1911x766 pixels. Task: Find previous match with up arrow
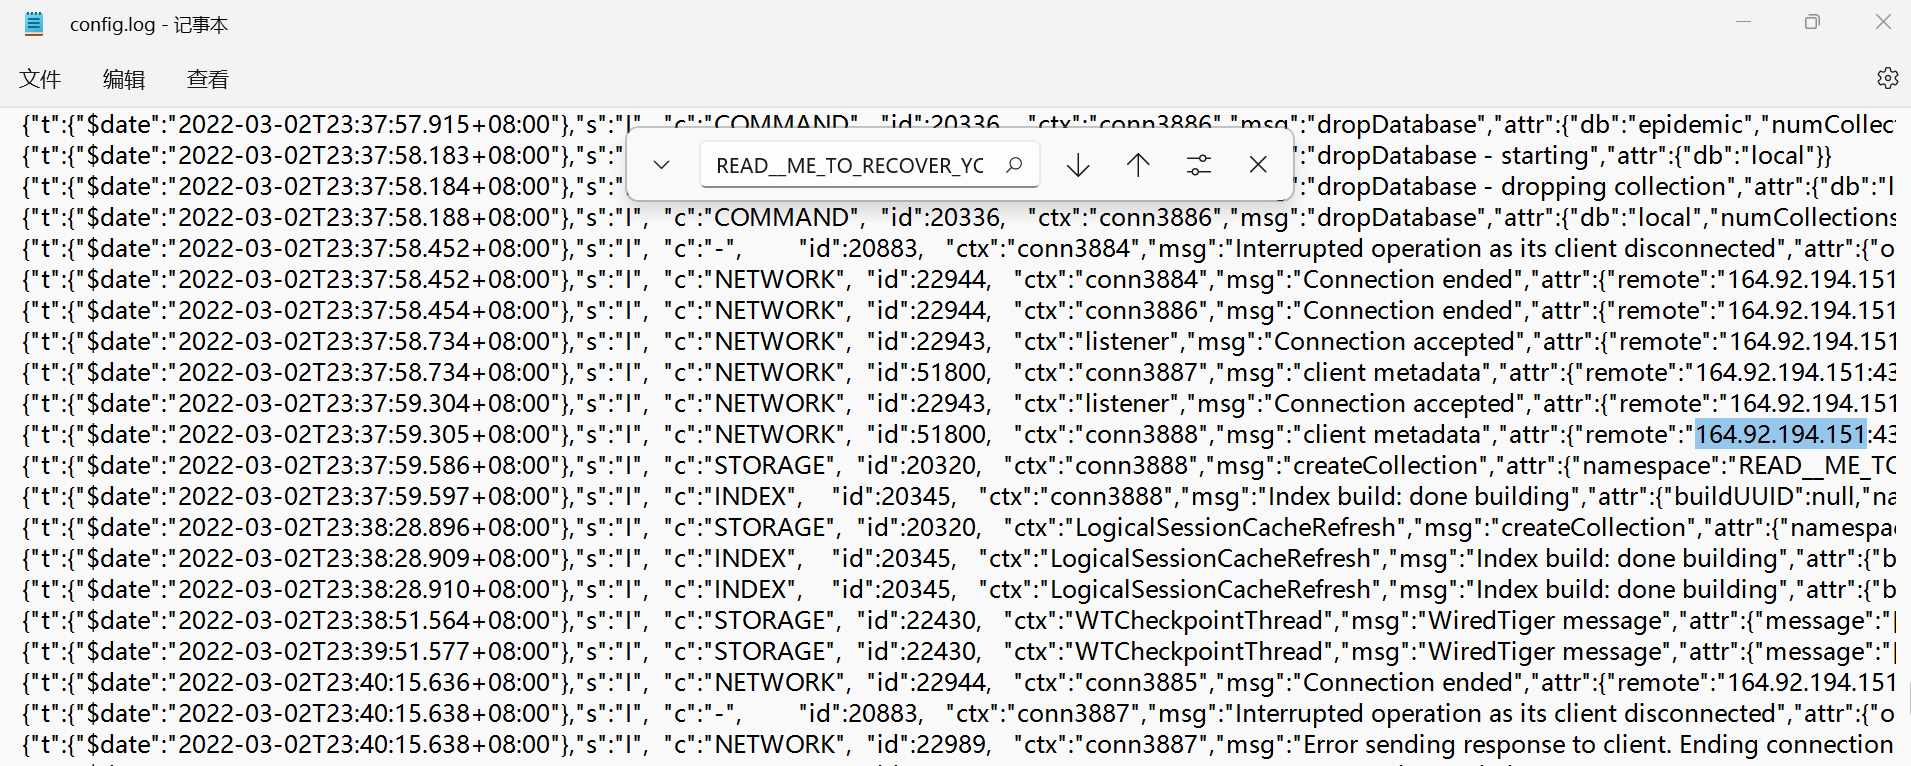[x=1138, y=165]
